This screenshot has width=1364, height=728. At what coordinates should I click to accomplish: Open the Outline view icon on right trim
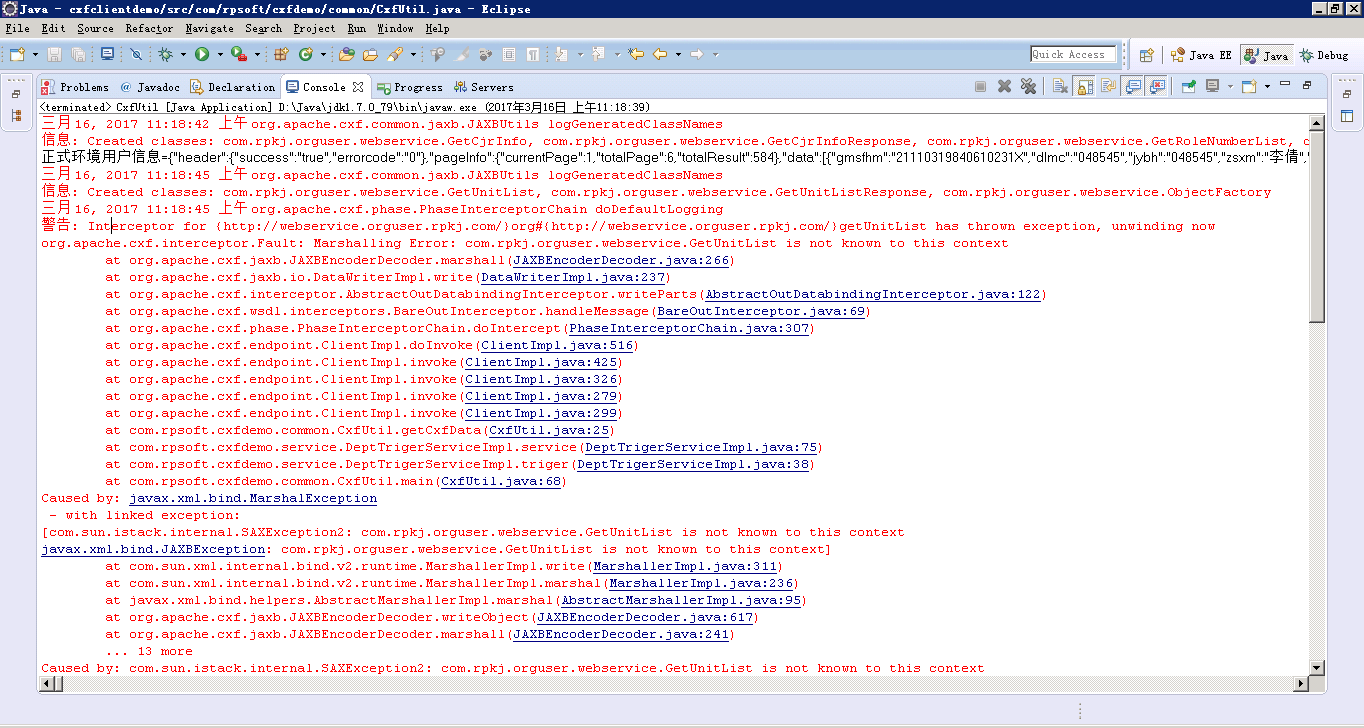pos(1346,116)
